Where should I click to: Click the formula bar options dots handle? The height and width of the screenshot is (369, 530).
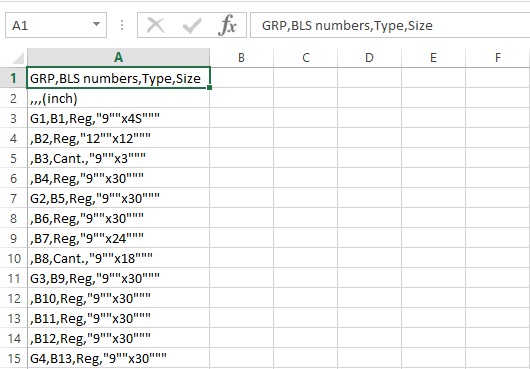click(122, 25)
